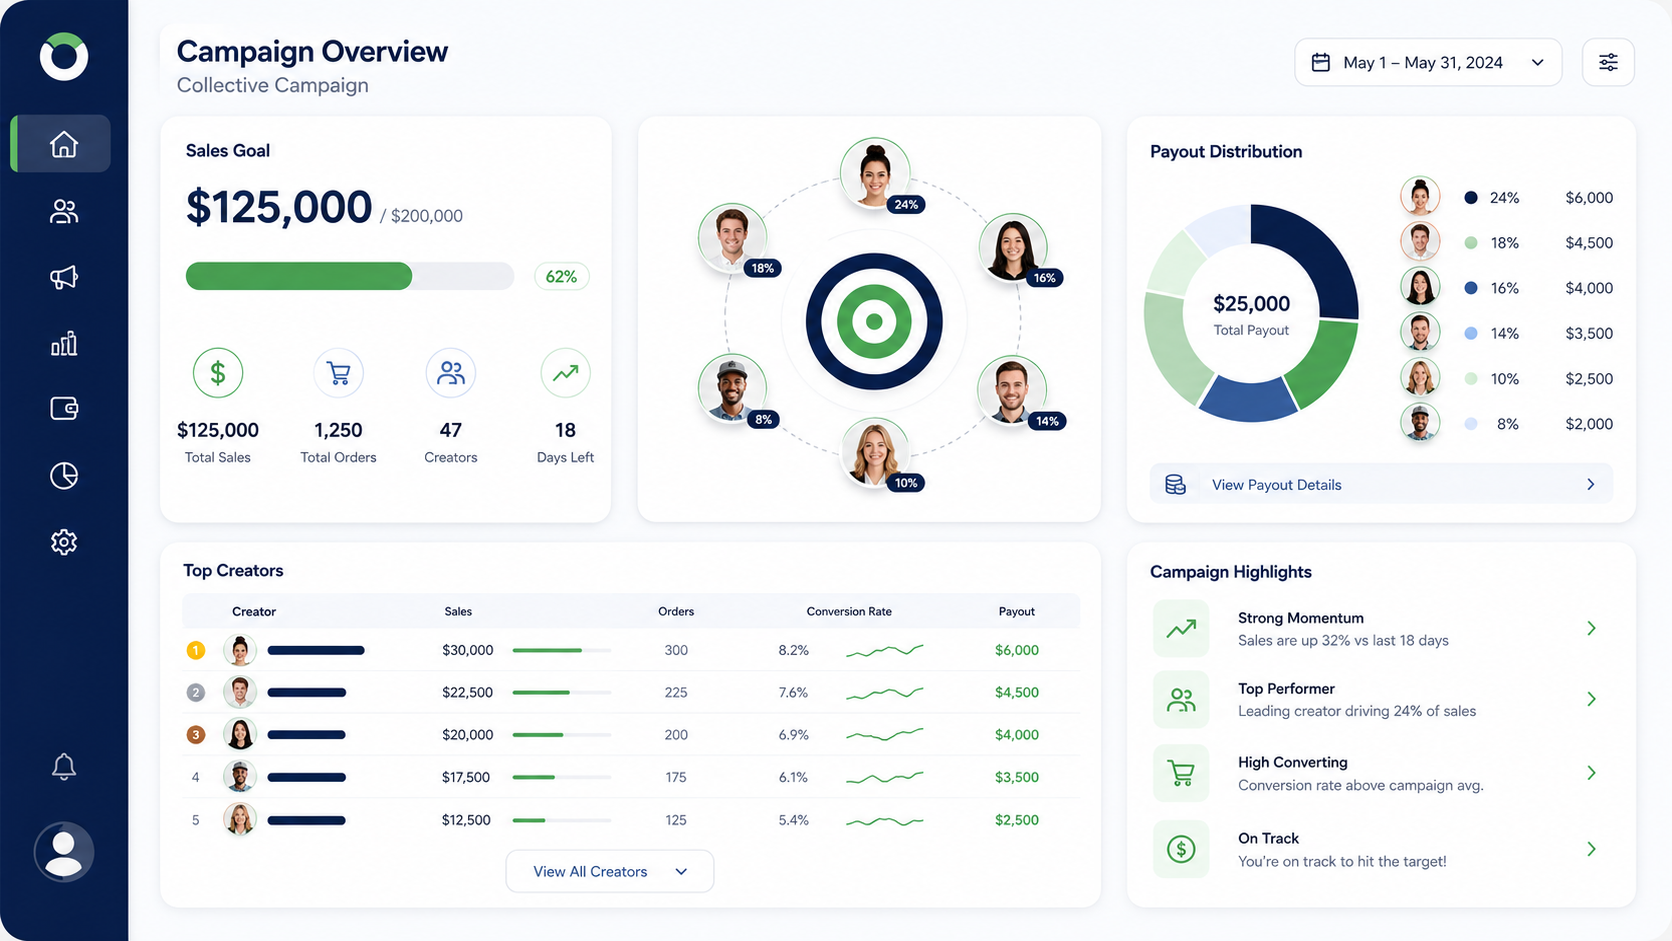The width and height of the screenshot is (1672, 941).
Task: Open the View Payout Details link
Action: pos(1381,484)
